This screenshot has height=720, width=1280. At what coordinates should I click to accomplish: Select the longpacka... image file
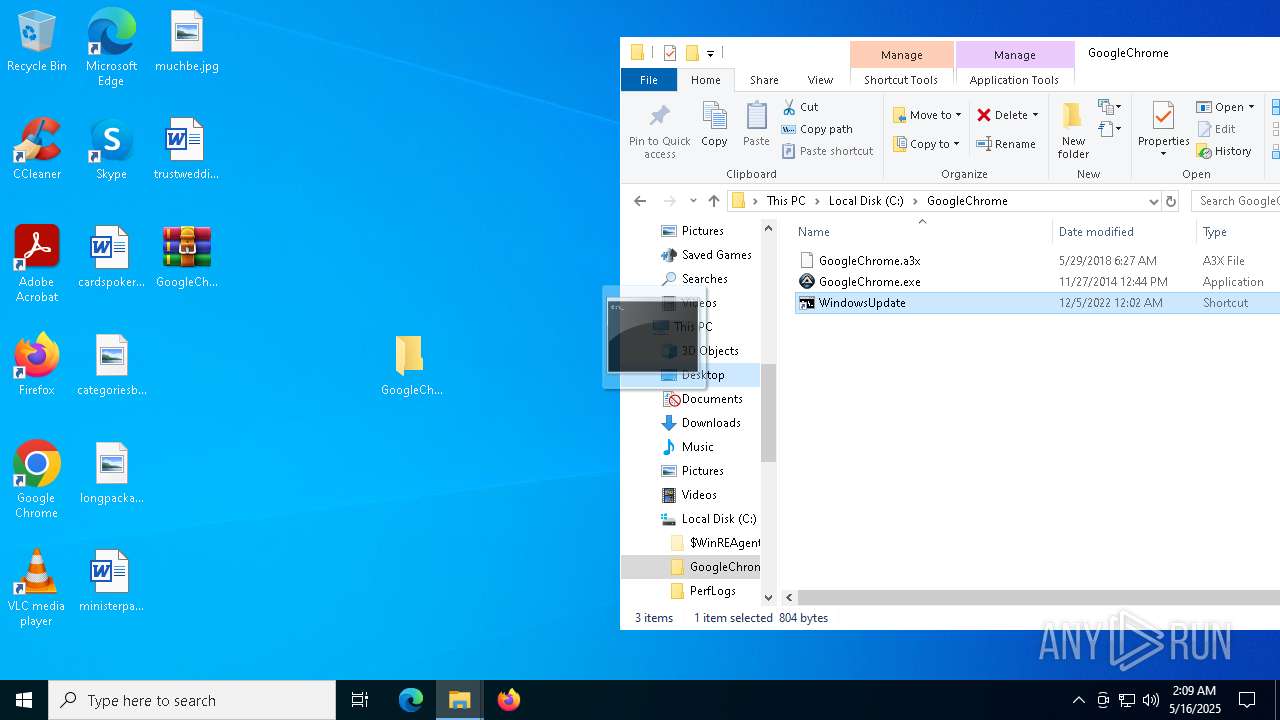(x=111, y=473)
